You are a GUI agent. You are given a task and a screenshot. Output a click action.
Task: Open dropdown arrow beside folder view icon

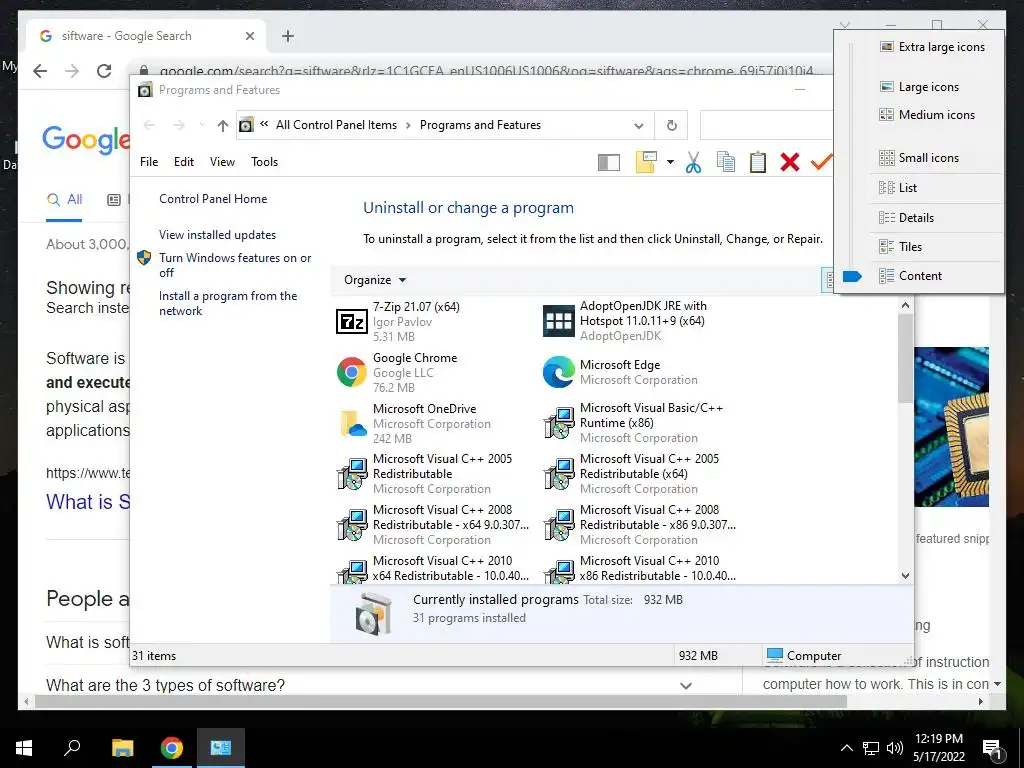click(x=670, y=162)
